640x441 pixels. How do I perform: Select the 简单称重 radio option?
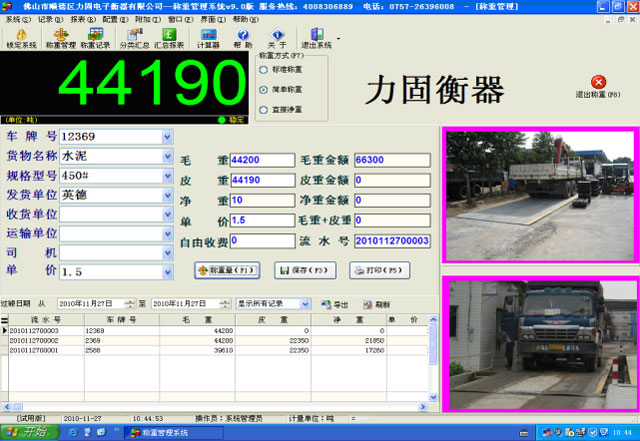point(263,89)
